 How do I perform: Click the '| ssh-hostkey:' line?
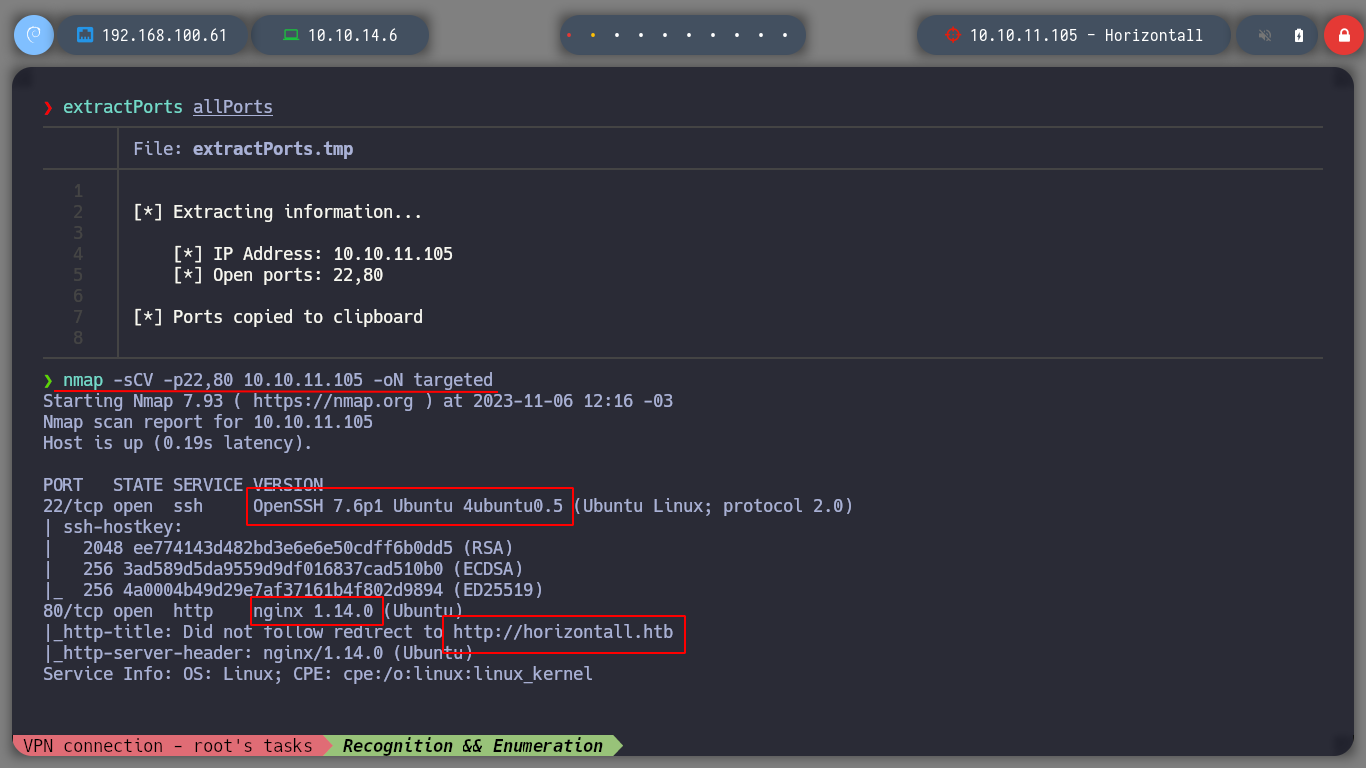[x=113, y=527]
